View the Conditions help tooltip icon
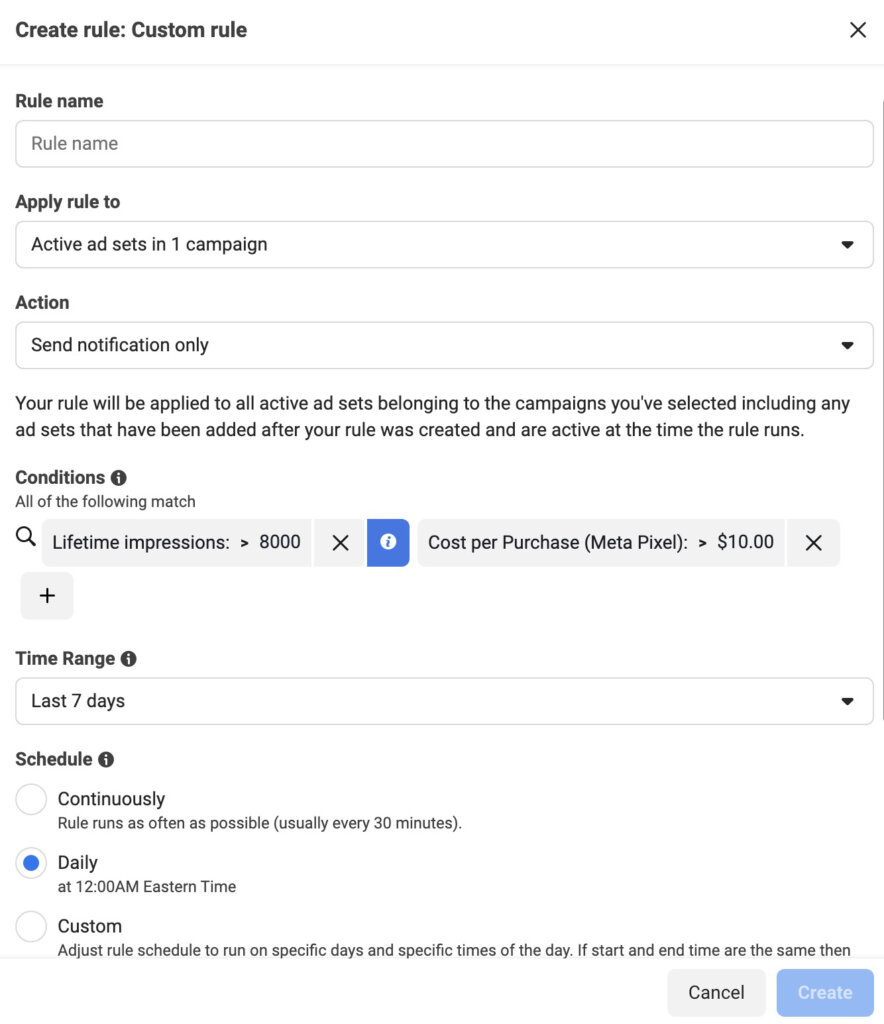 point(117,477)
